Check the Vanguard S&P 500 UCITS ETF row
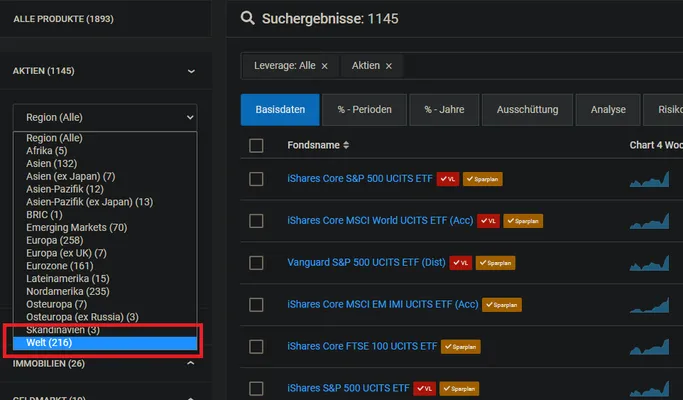The image size is (683, 400). pyautogui.click(x=256, y=263)
